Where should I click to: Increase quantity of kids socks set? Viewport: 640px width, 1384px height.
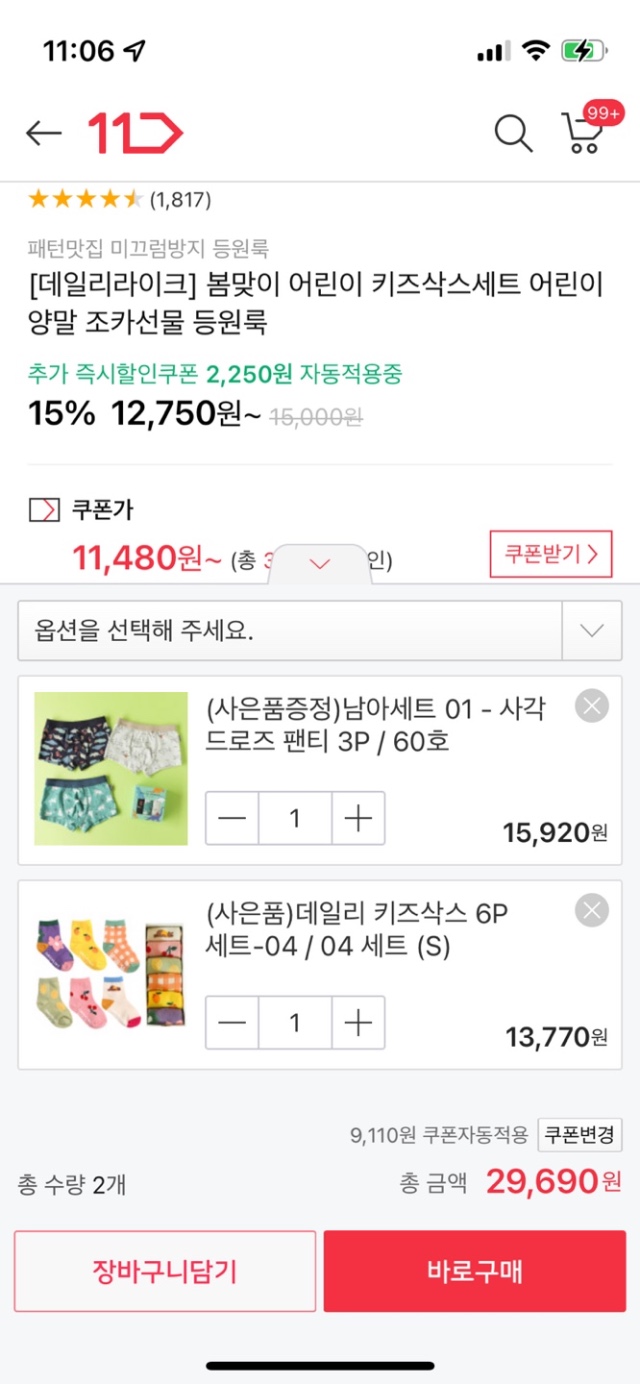coord(358,1022)
